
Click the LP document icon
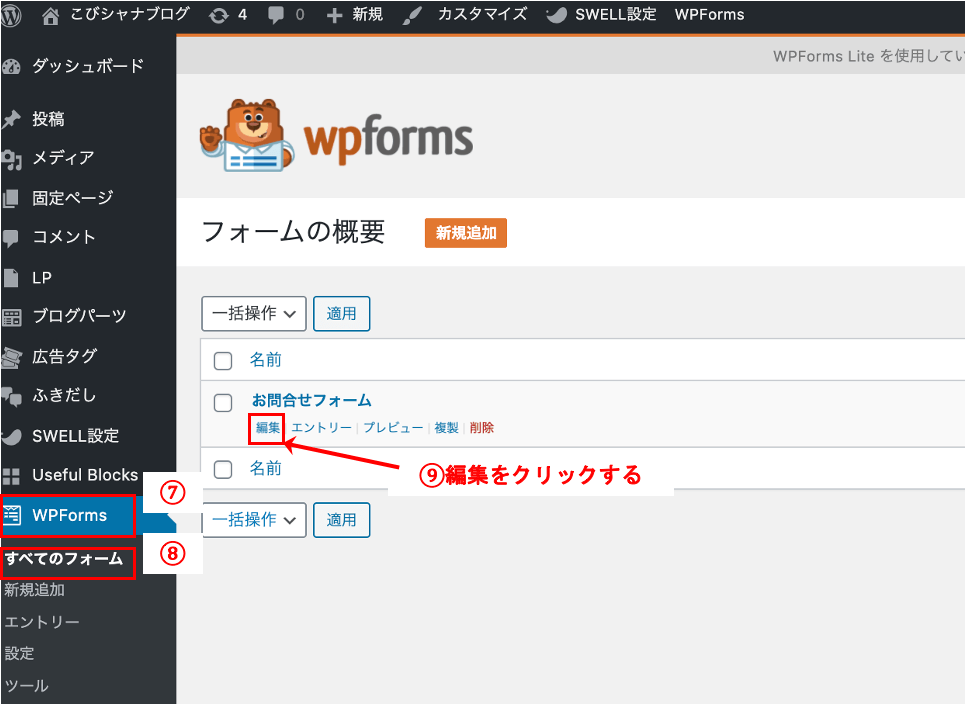click(11, 278)
